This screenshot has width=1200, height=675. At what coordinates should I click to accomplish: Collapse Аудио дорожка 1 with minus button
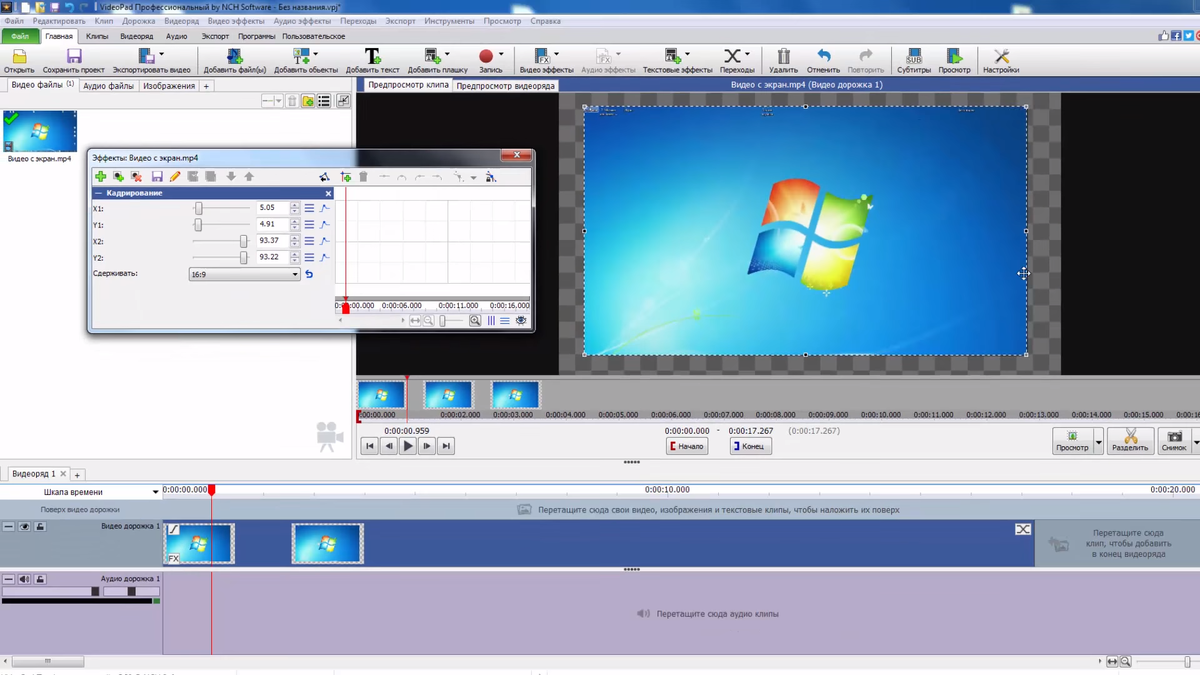(x=8, y=579)
